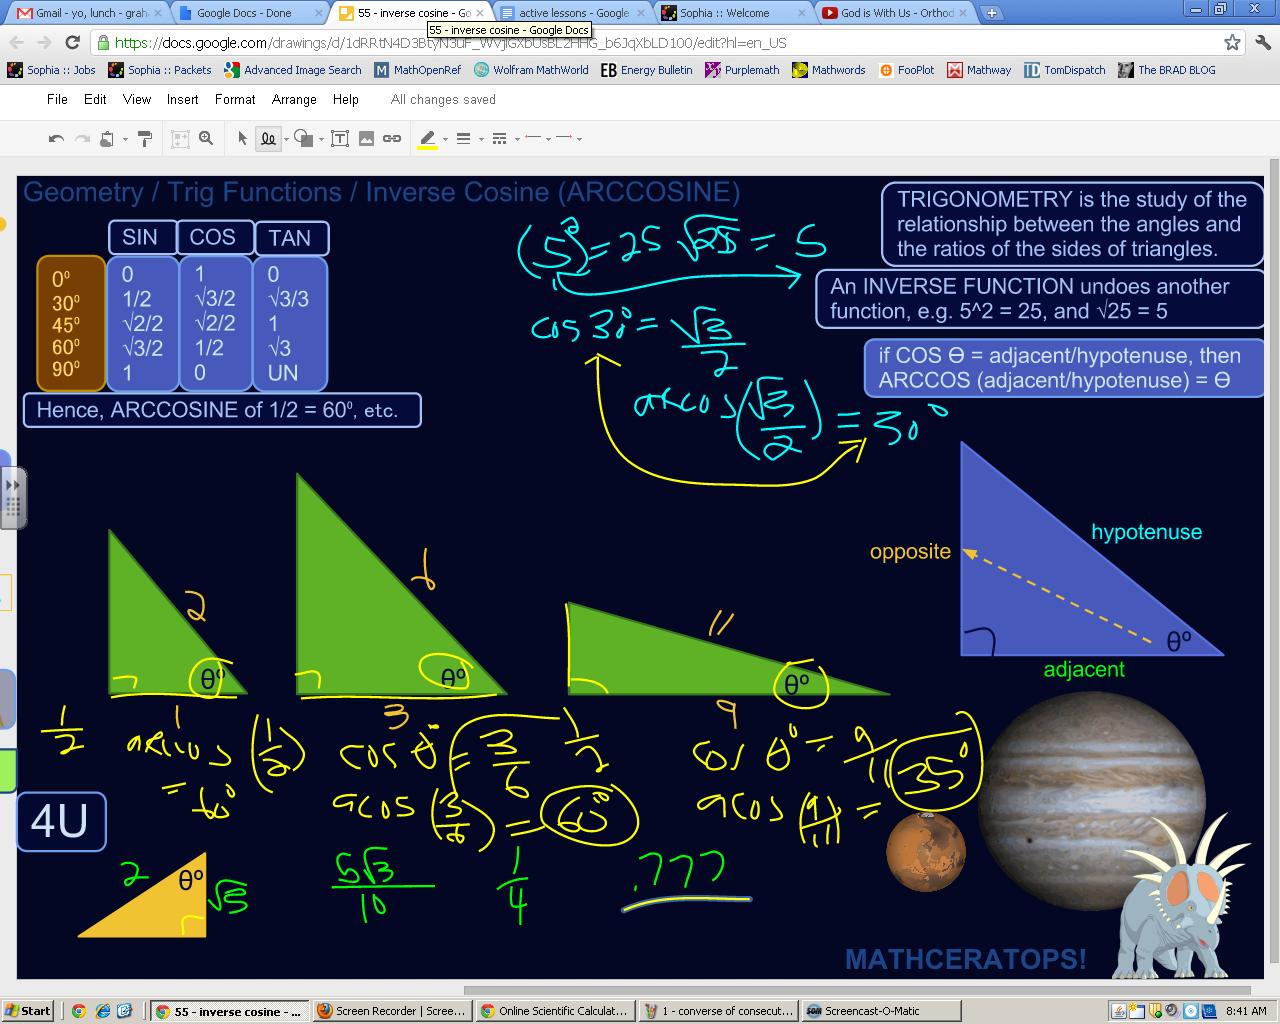Choose the Select arrow cursor tool
This screenshot has height=1024, width=1280.
click(x=242, y=139)
